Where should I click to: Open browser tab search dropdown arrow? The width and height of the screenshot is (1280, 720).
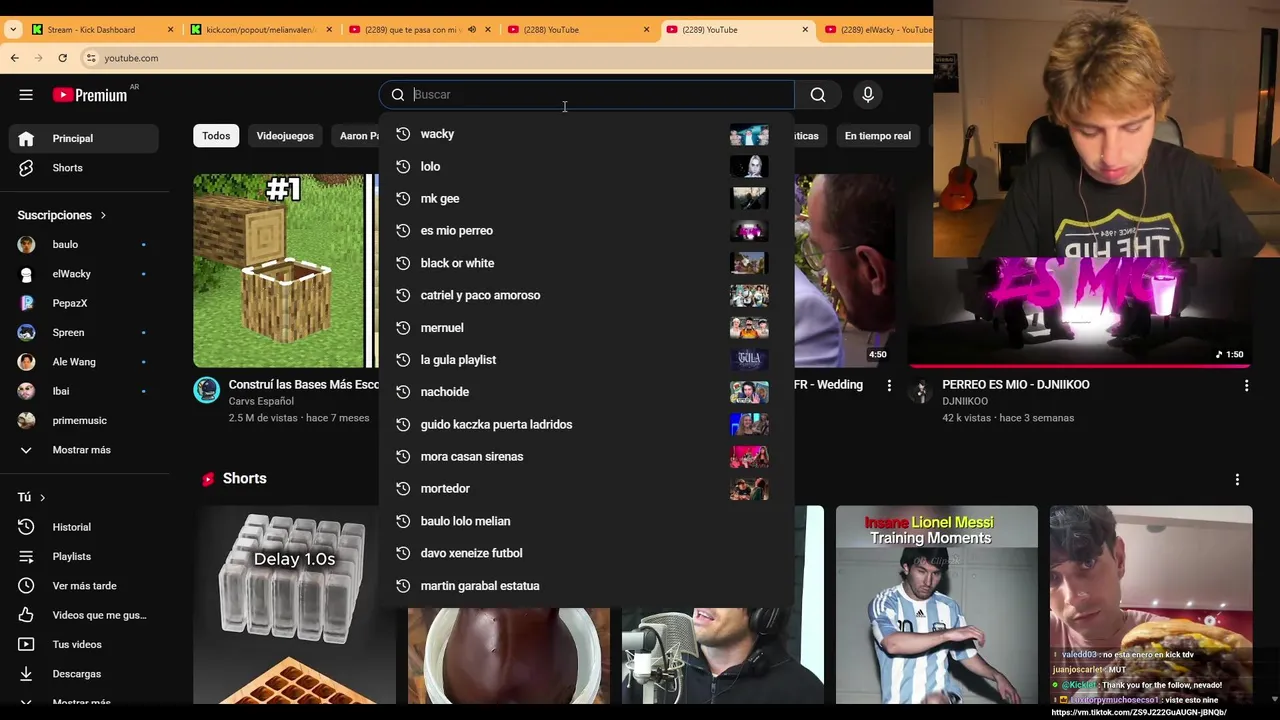pyautogui.click(x=12, y=30)
